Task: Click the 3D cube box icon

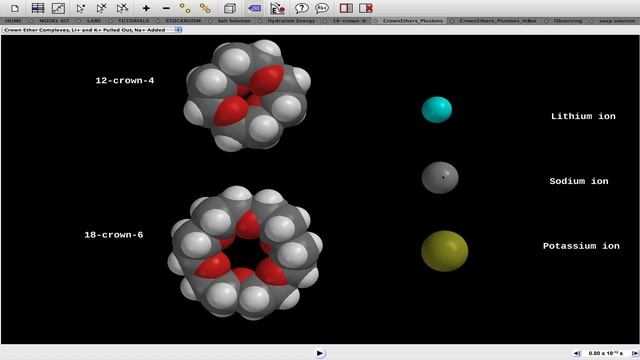Action: point(230,8)
